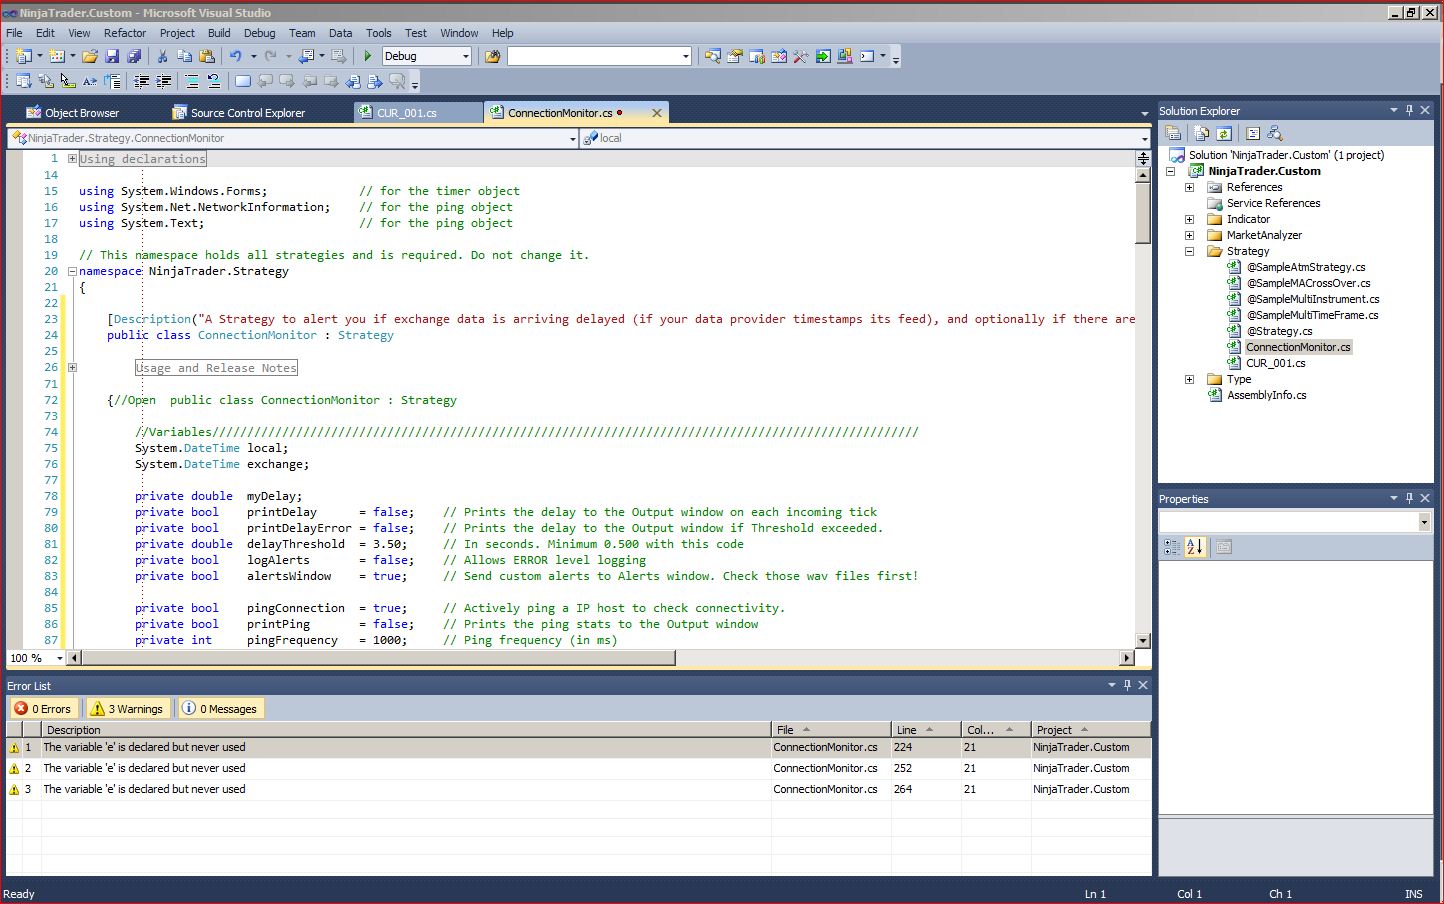1444x904 pixels.
Task: Click the Decrease Indent icon
Action: click(142, 81)
